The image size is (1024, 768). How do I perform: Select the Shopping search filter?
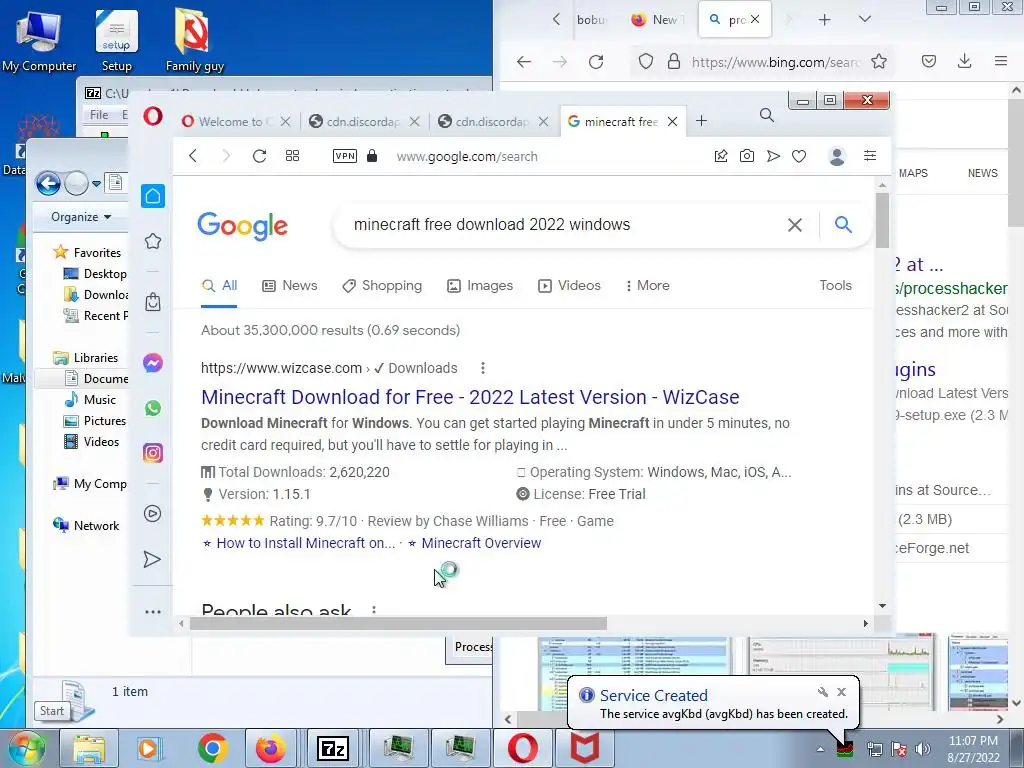click(382, 285)
